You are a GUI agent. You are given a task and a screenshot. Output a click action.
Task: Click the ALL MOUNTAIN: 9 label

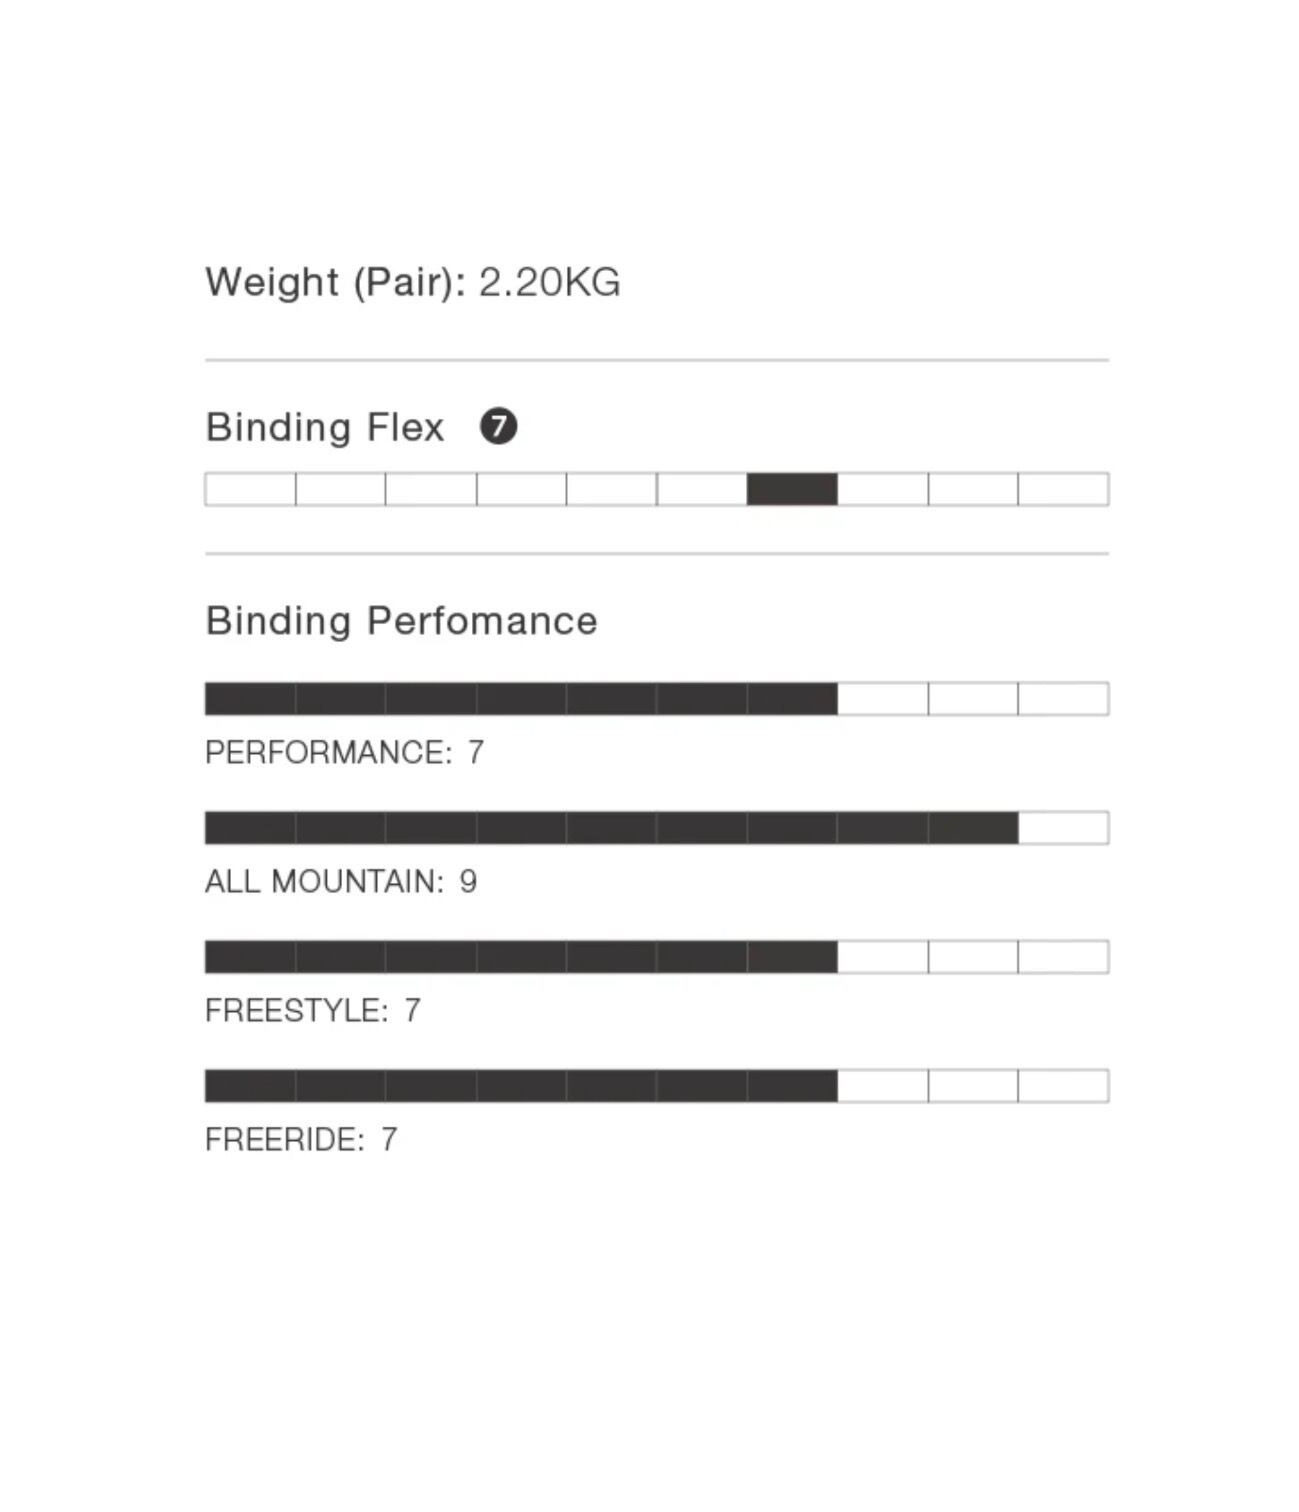tap(341, 881)
